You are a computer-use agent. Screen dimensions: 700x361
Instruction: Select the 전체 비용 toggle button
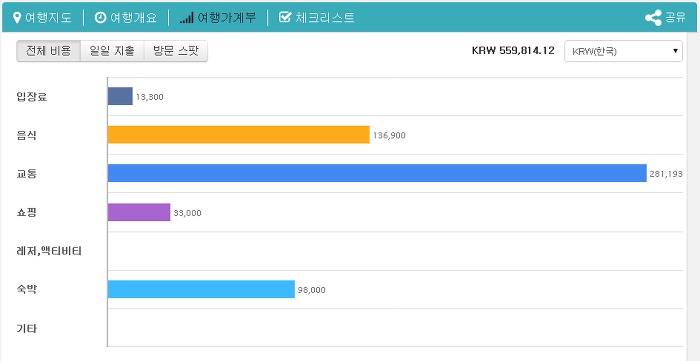coord(49,51)
